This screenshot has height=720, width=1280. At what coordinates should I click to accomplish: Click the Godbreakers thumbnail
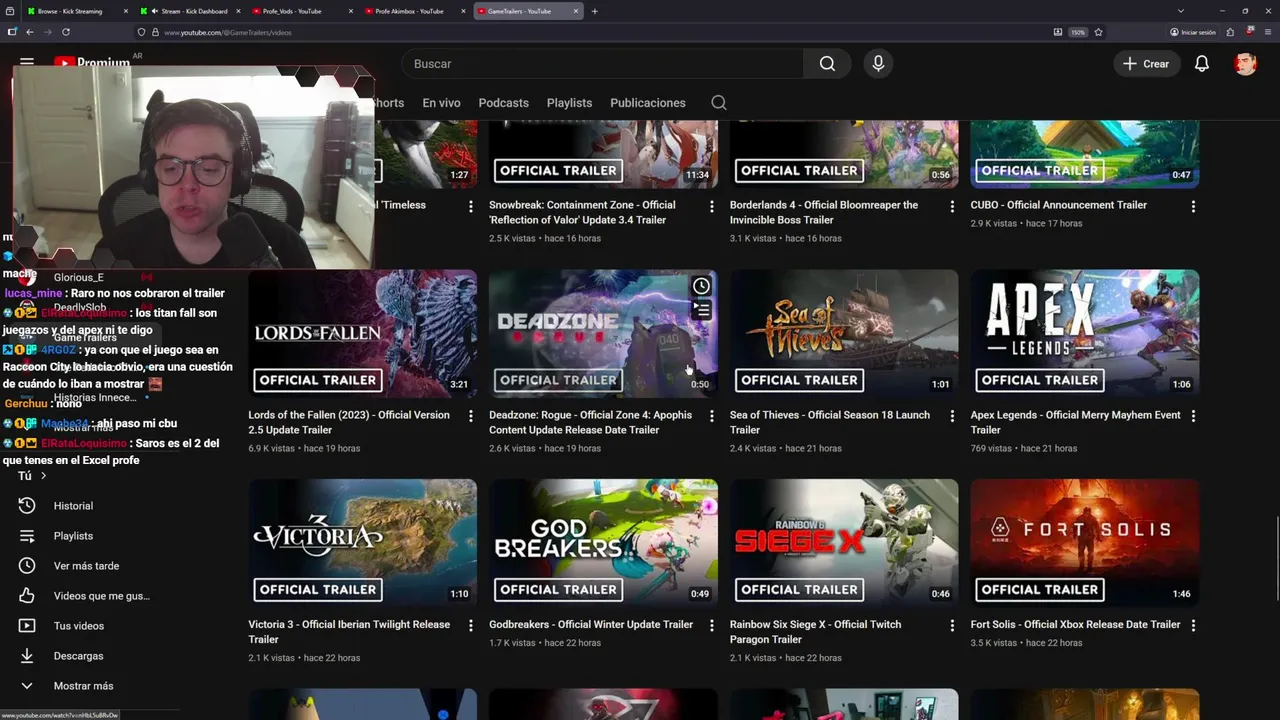coord(603,542)
